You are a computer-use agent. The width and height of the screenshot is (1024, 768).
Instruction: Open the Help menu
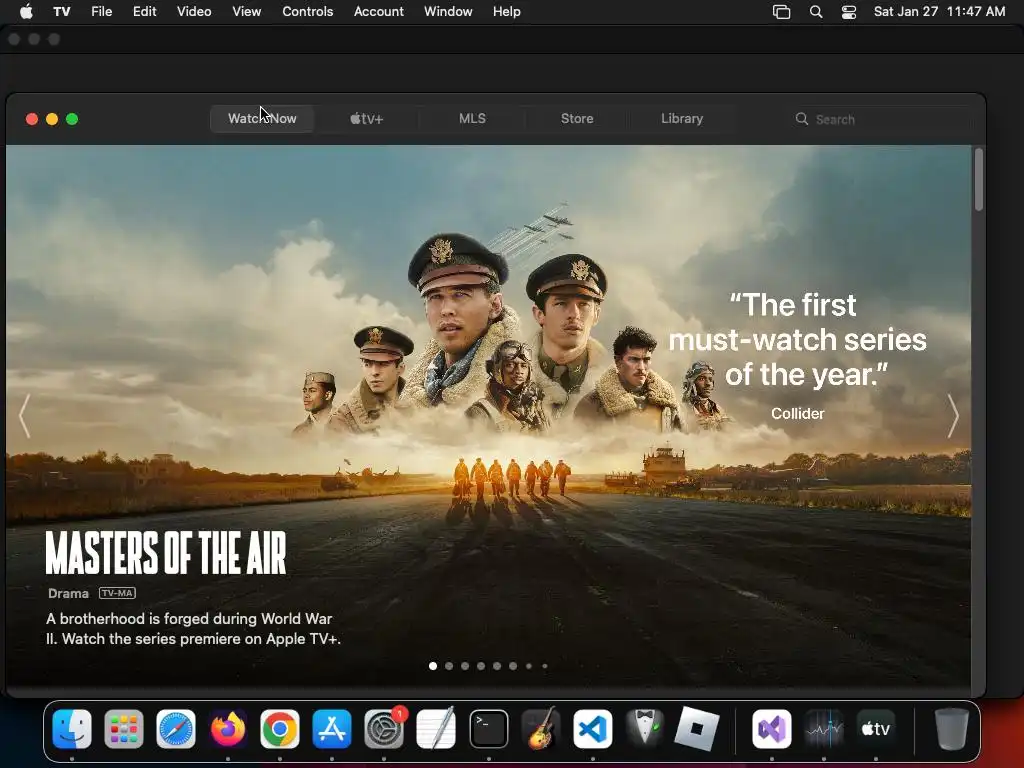point(507,11)
